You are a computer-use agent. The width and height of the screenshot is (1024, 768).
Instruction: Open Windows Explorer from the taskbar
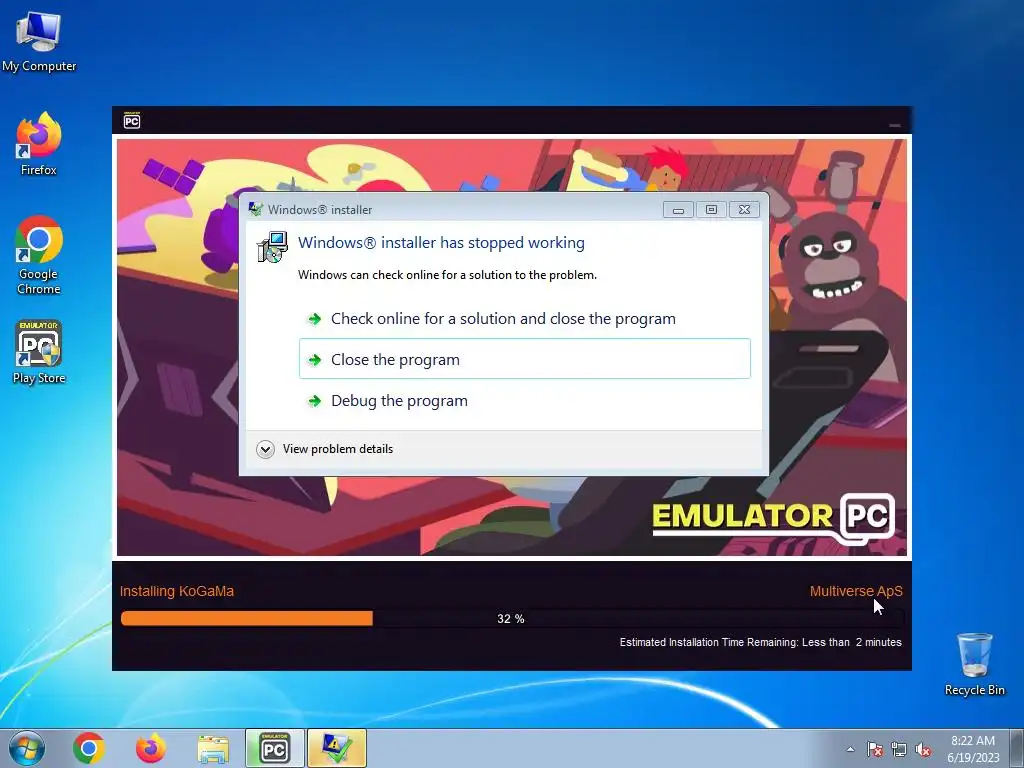pos(213,749)
